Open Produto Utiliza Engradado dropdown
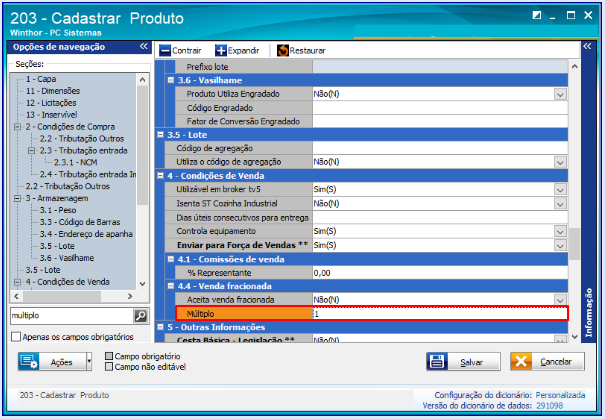 [560, 94]
